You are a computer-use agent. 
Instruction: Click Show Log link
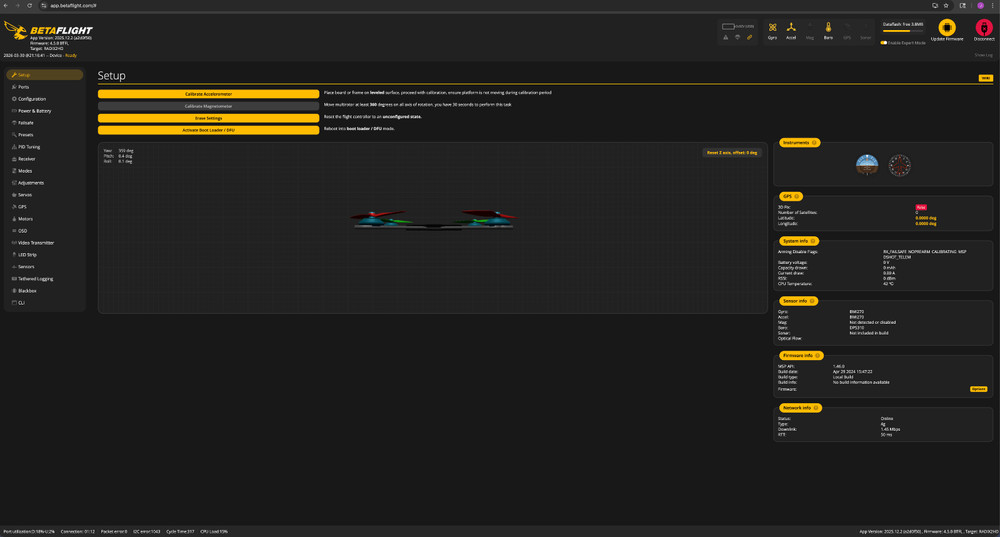(983, 55)
